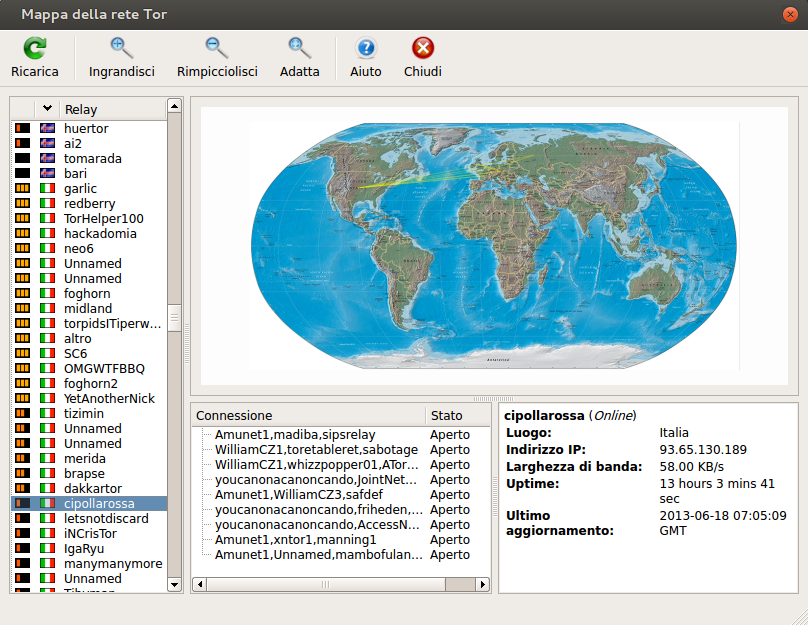Click the bandwidth icon beside midland
The width and height of the screenshot is (808, 625).
click(x=23, y=308)
